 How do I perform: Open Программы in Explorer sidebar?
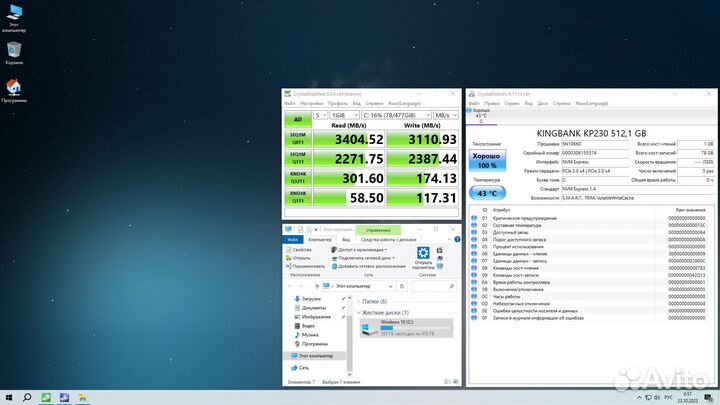315,344
